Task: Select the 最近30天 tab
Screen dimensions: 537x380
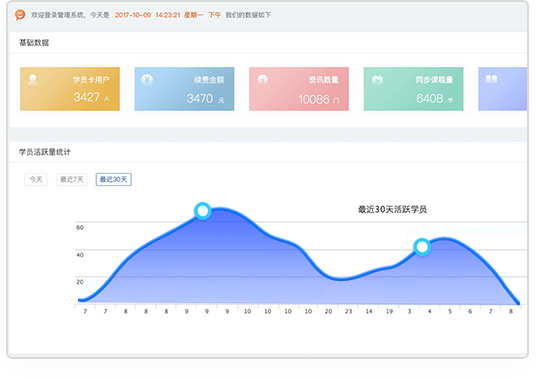Action: (x=114, y=179)
